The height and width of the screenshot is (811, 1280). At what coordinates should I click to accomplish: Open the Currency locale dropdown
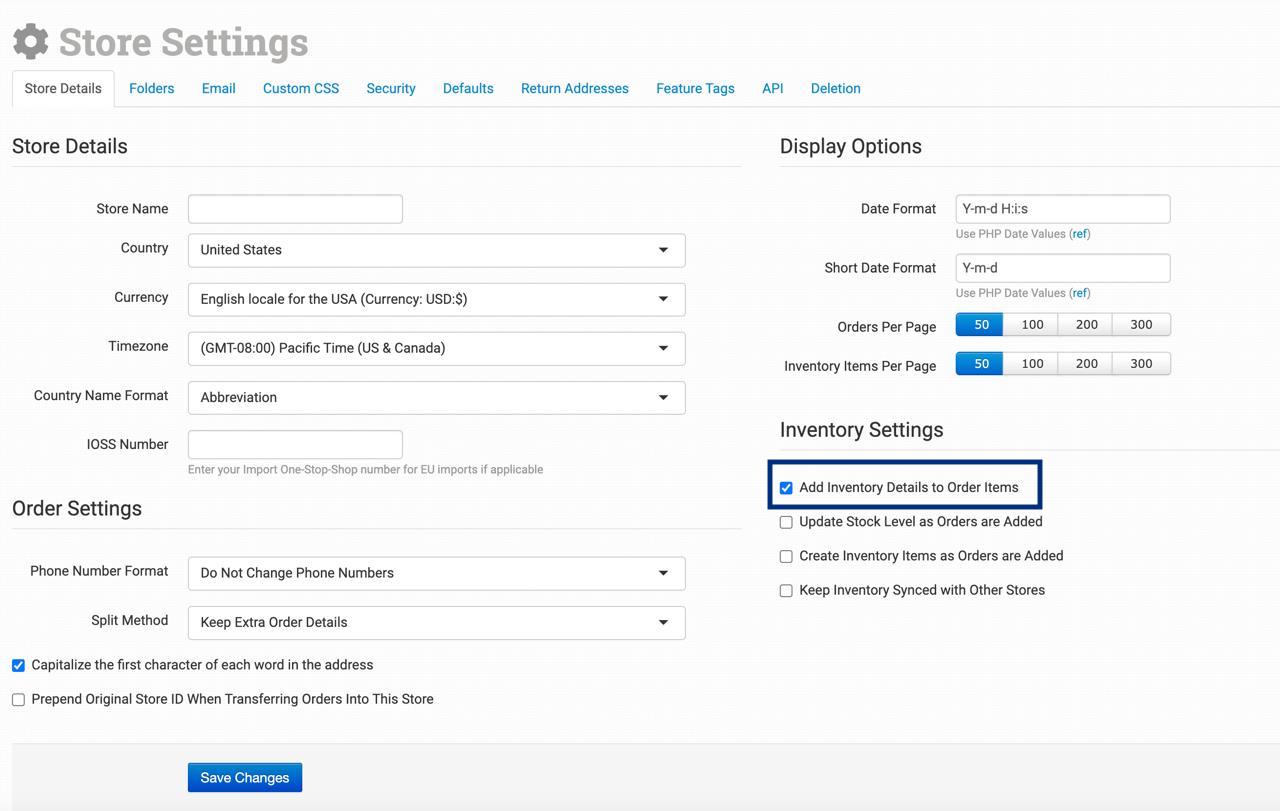[436, 299]
